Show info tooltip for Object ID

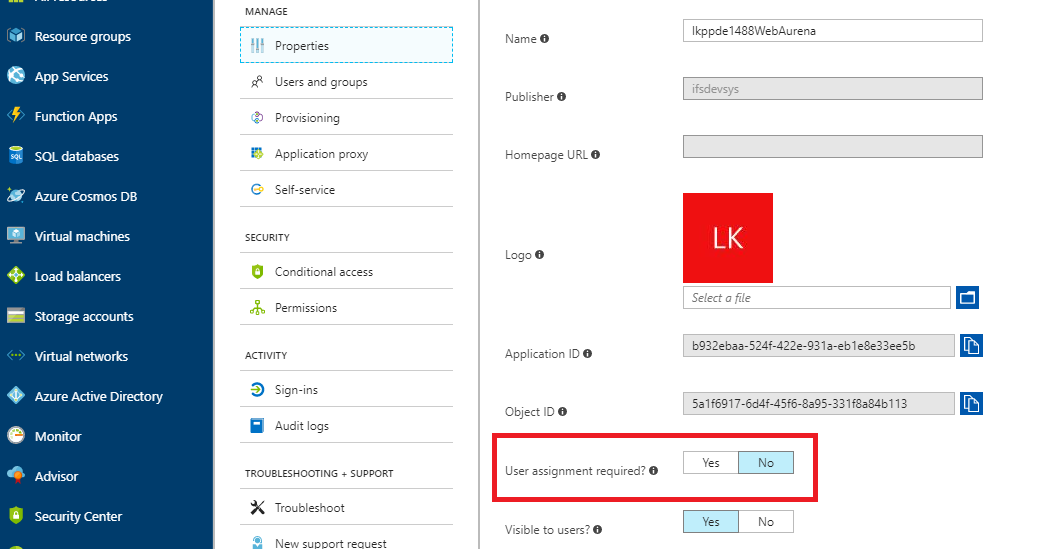coord(563,411)
